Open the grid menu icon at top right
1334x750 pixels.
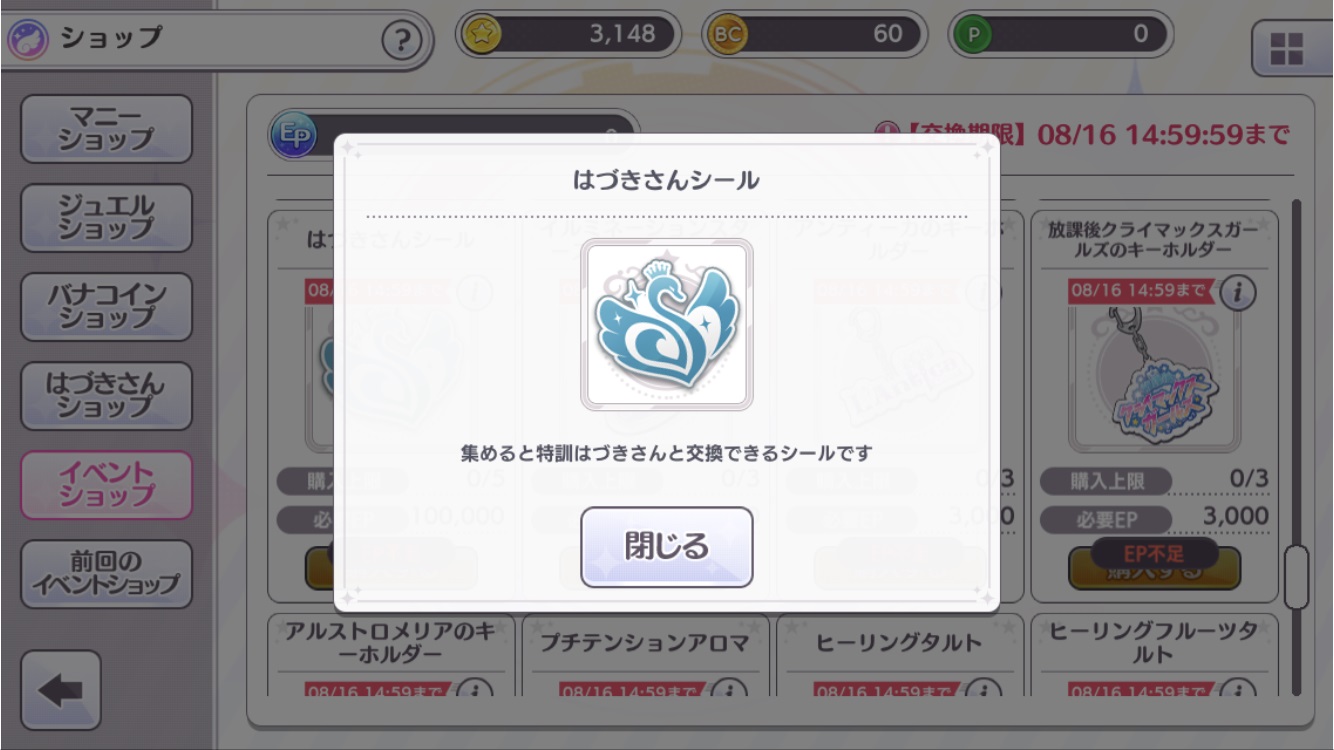click(x=1286, y=48)
